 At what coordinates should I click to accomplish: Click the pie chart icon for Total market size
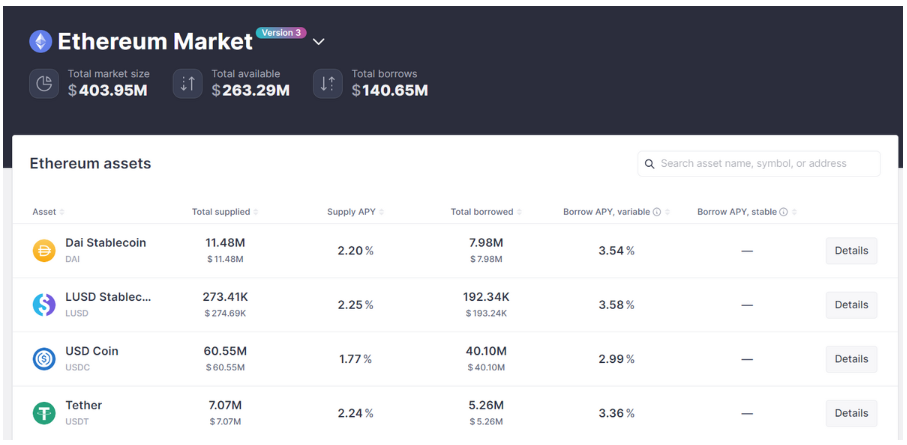[44, 83]
